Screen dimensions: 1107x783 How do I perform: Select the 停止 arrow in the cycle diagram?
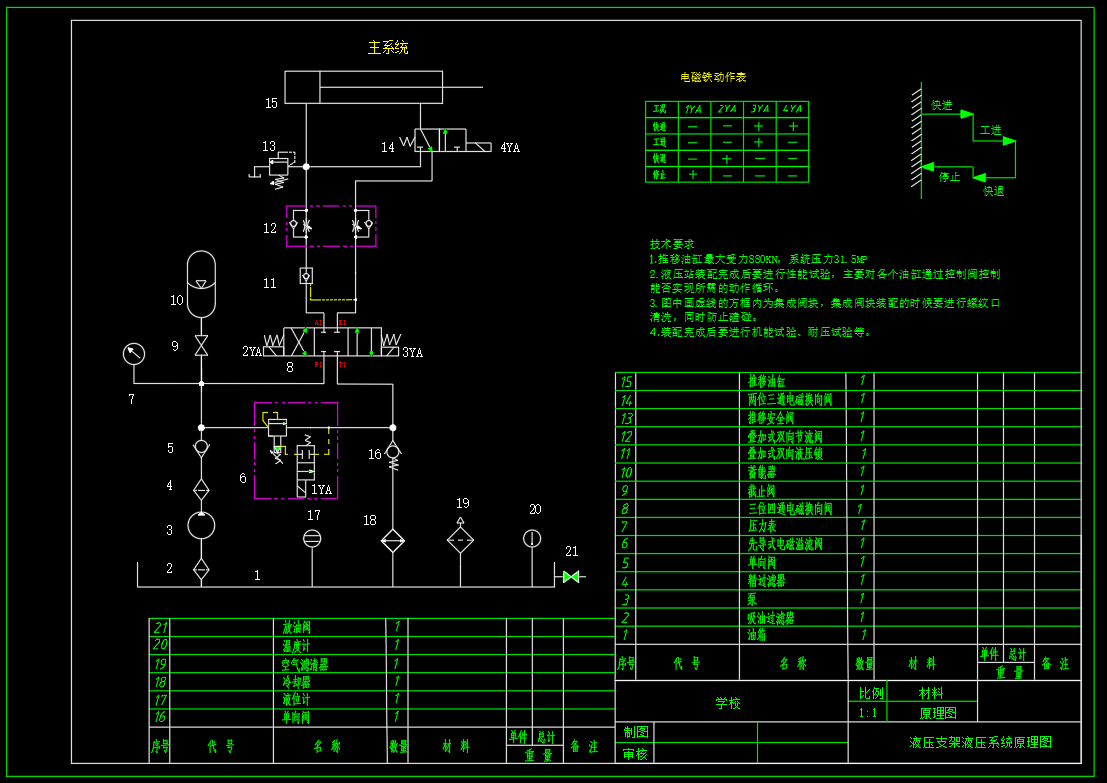(x=947, y=167)
